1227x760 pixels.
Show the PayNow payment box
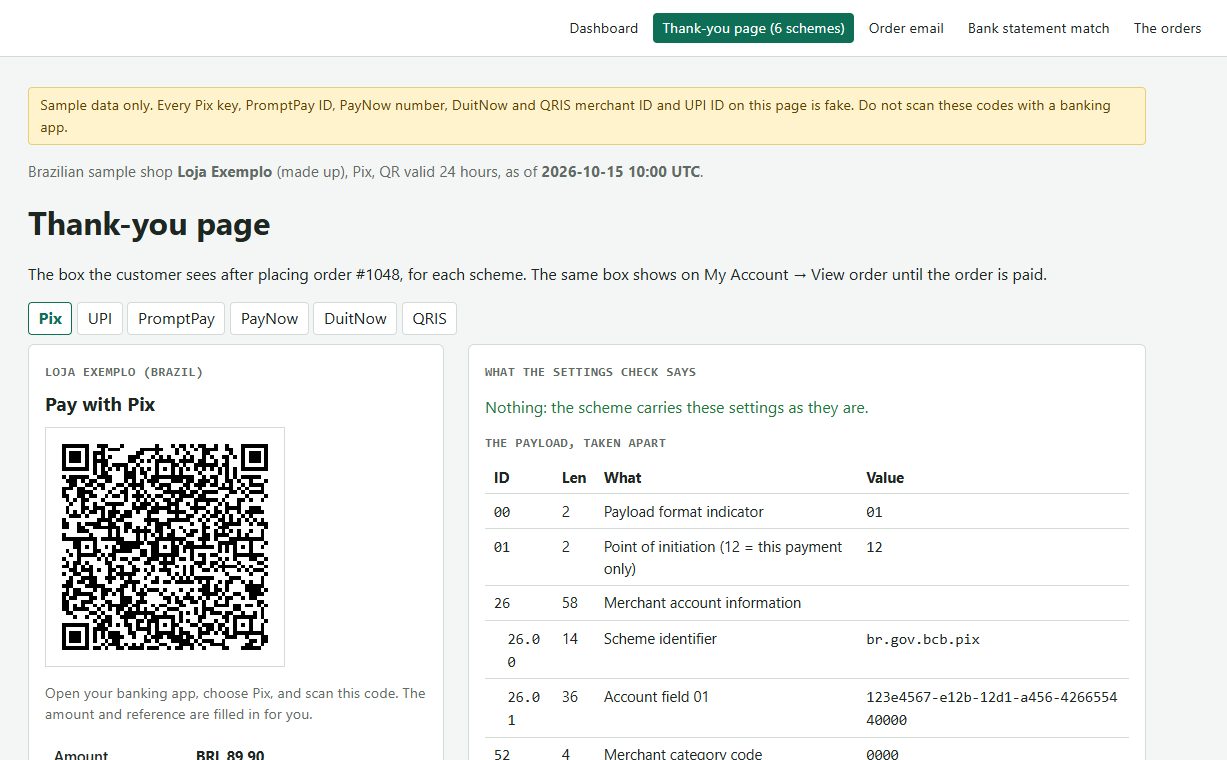coord(269,319)
